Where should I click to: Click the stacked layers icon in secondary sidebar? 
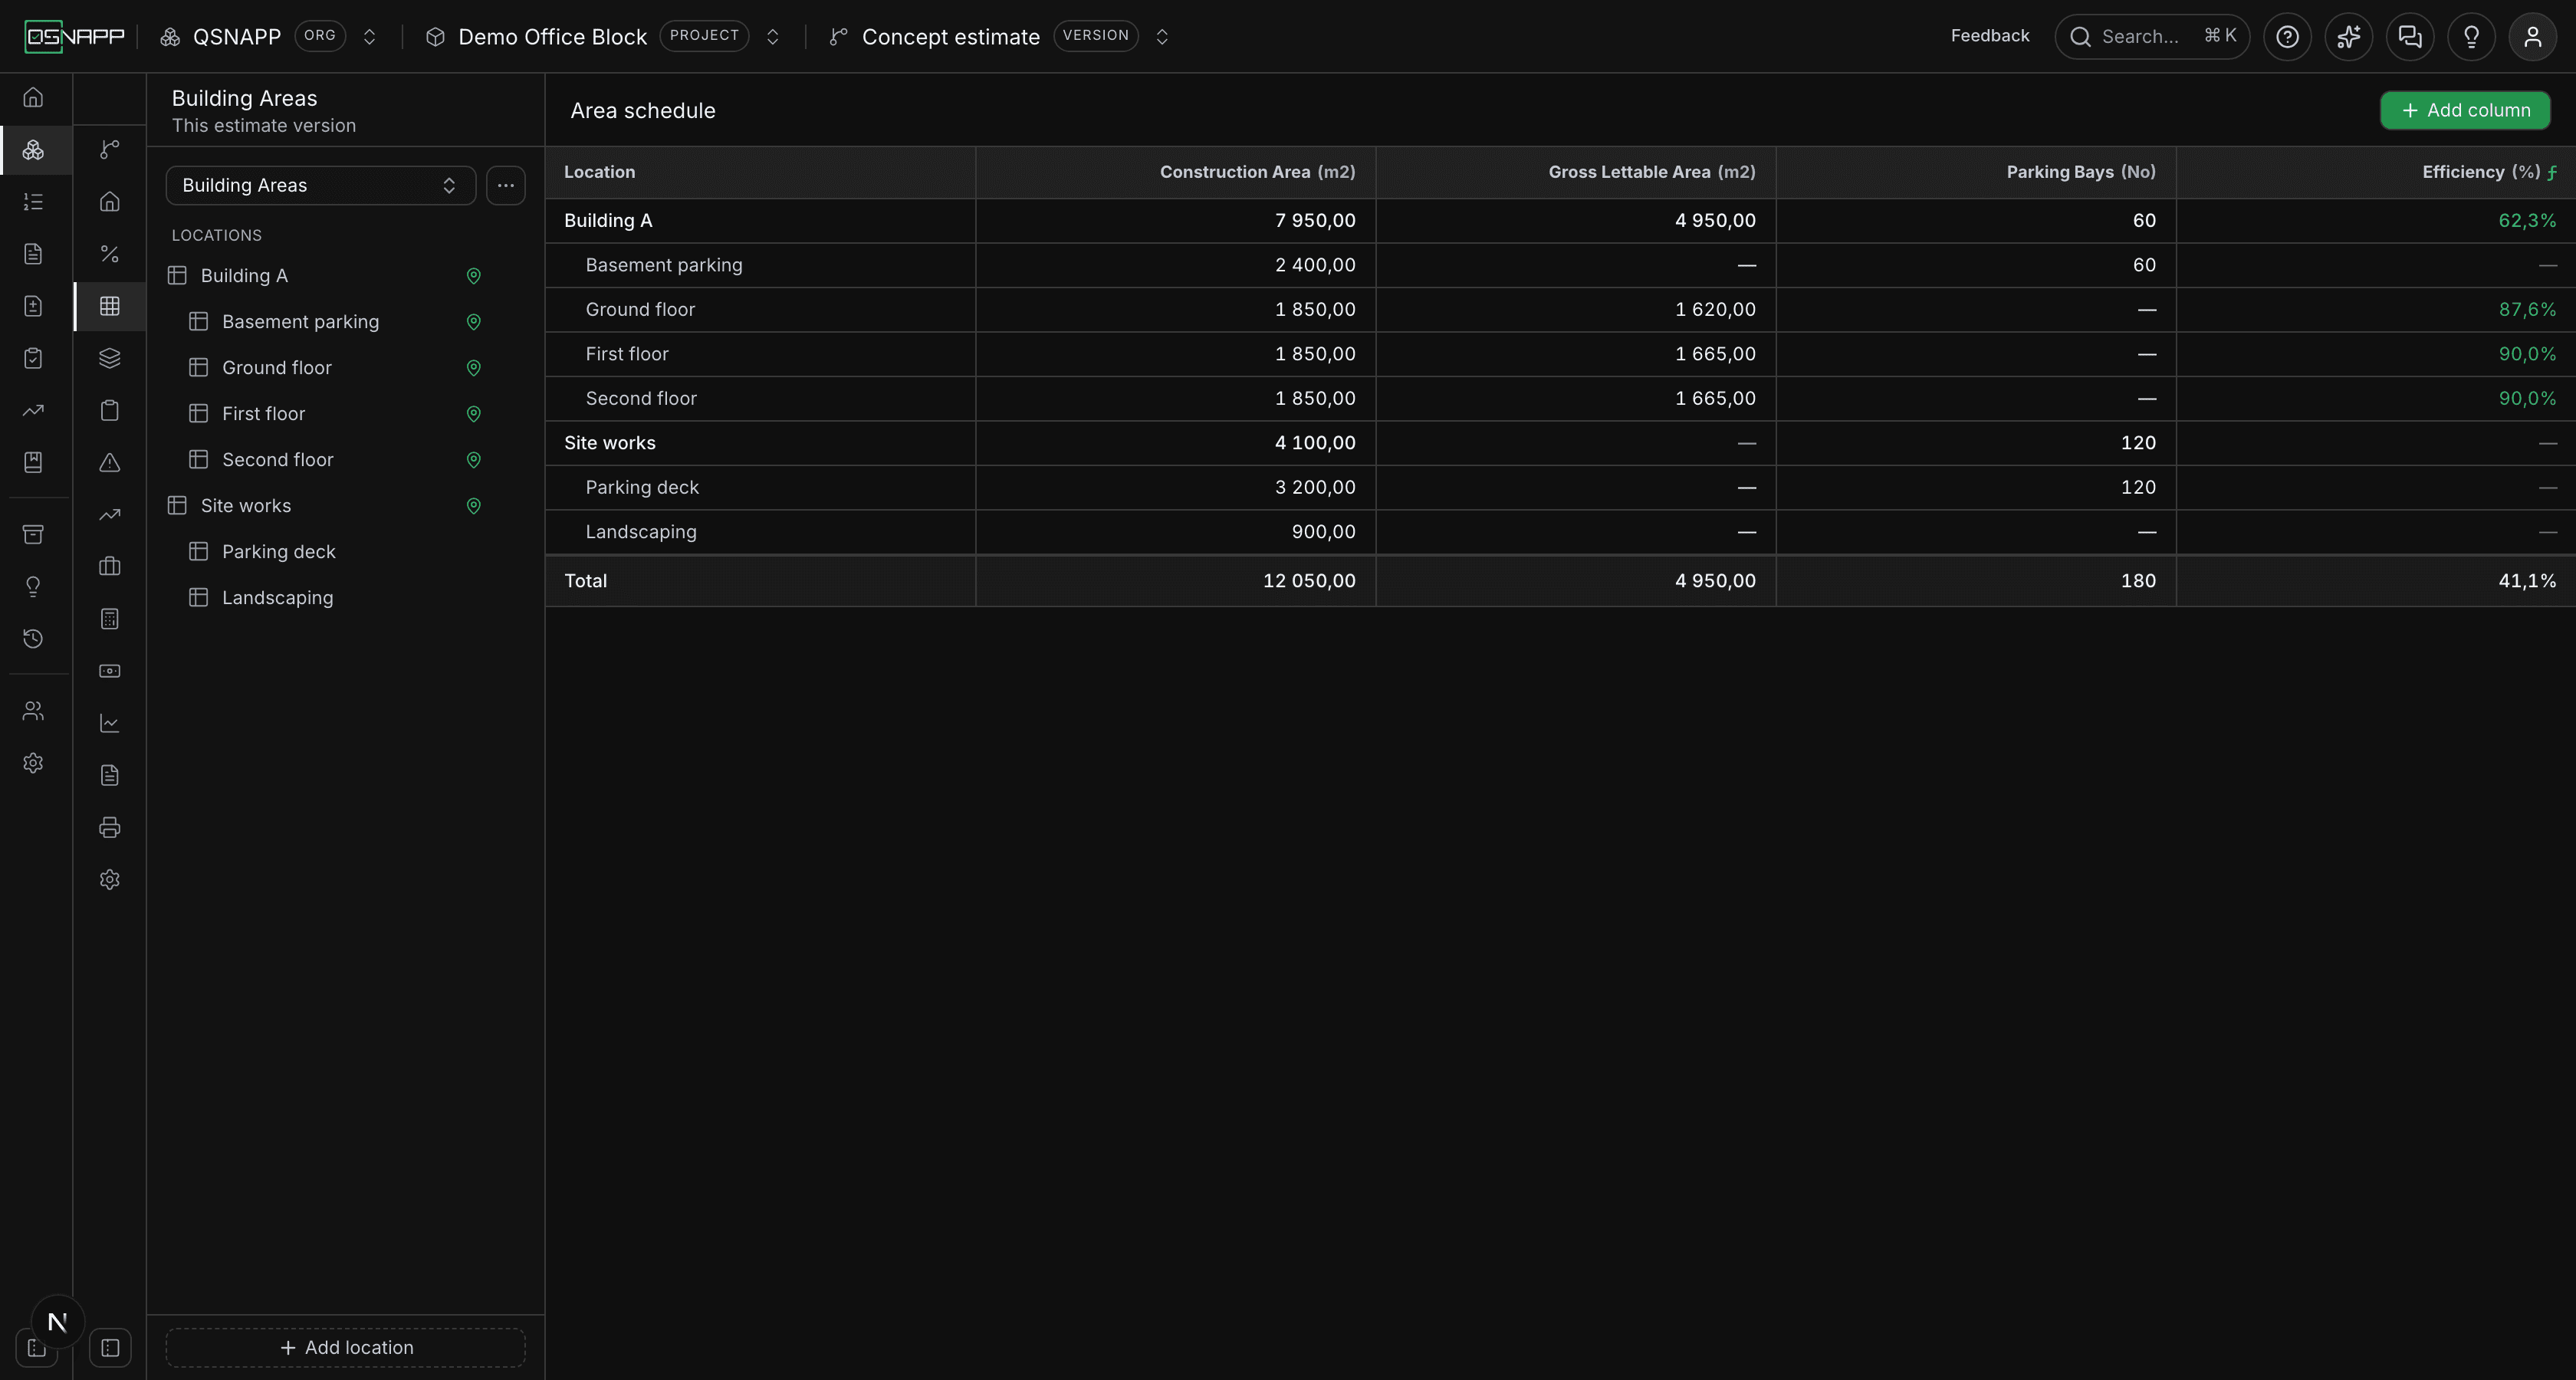pyautogui.click(x=110, y=358)
